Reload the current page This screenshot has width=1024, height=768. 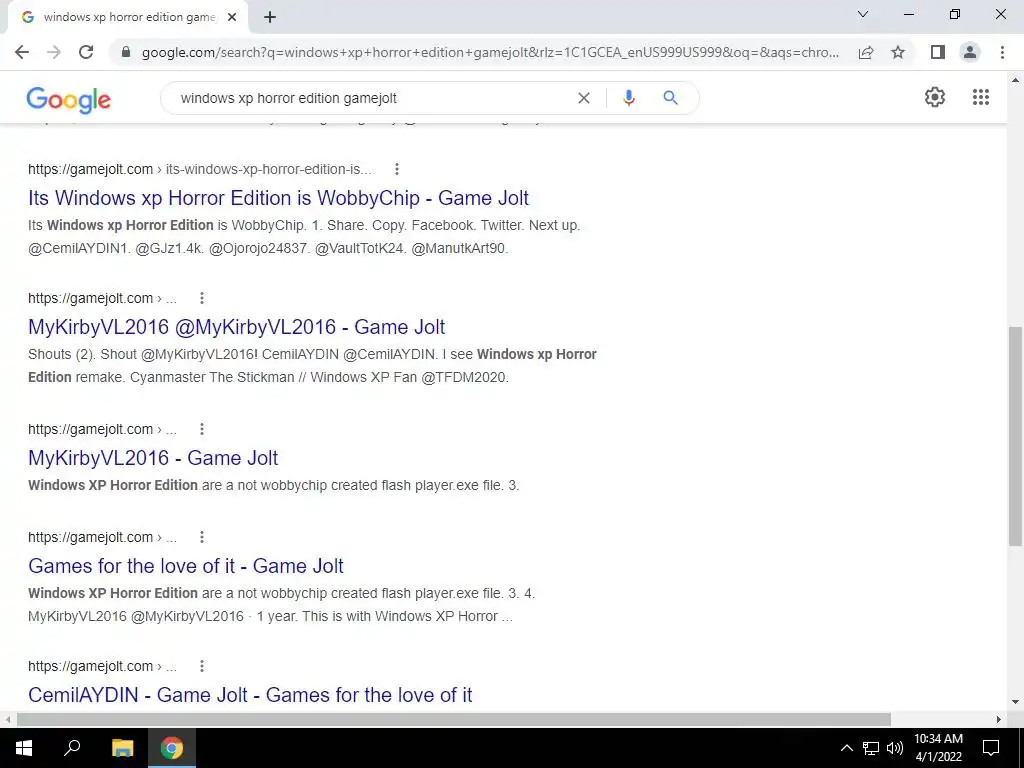[86, 52]
